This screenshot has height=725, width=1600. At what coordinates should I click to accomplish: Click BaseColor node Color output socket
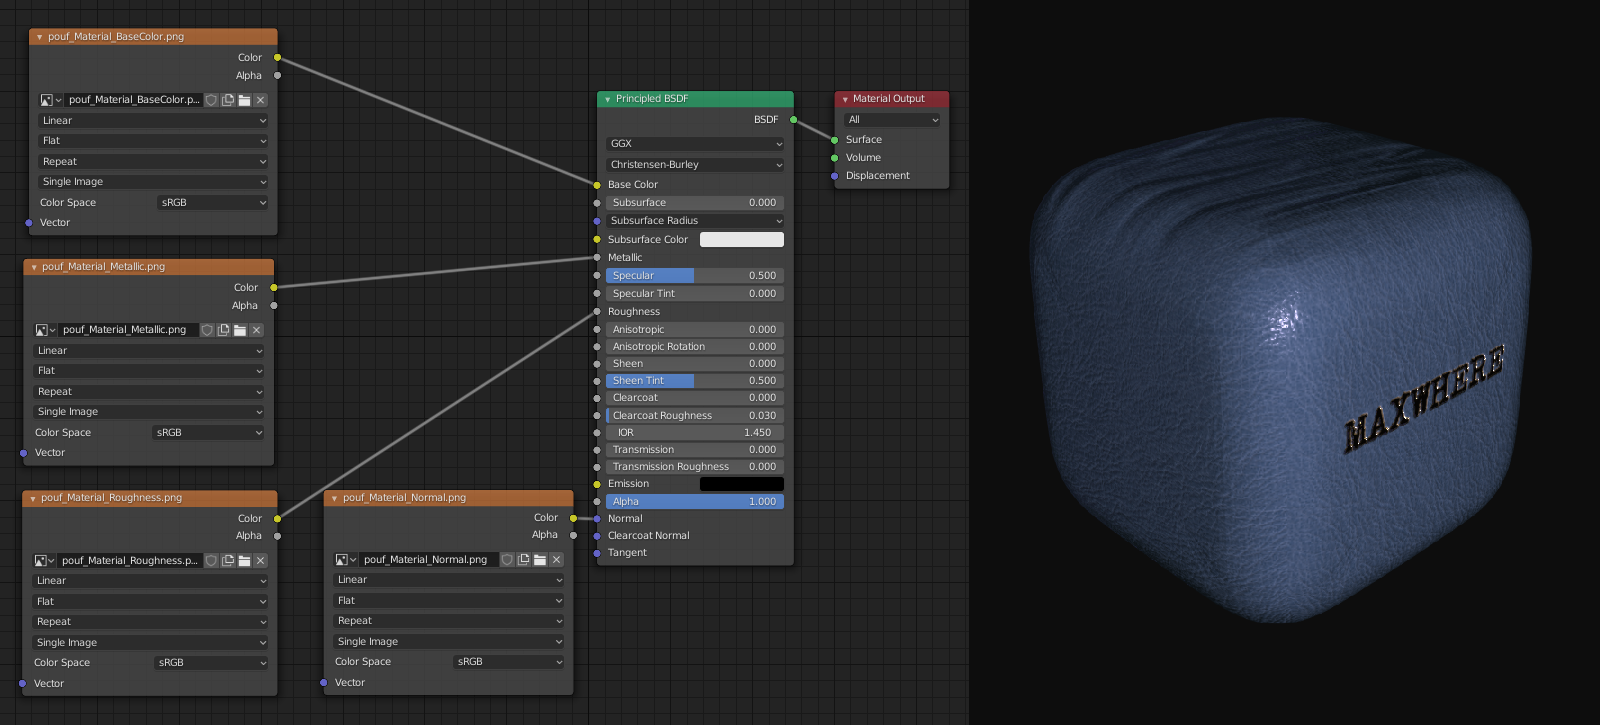(278, 58)
